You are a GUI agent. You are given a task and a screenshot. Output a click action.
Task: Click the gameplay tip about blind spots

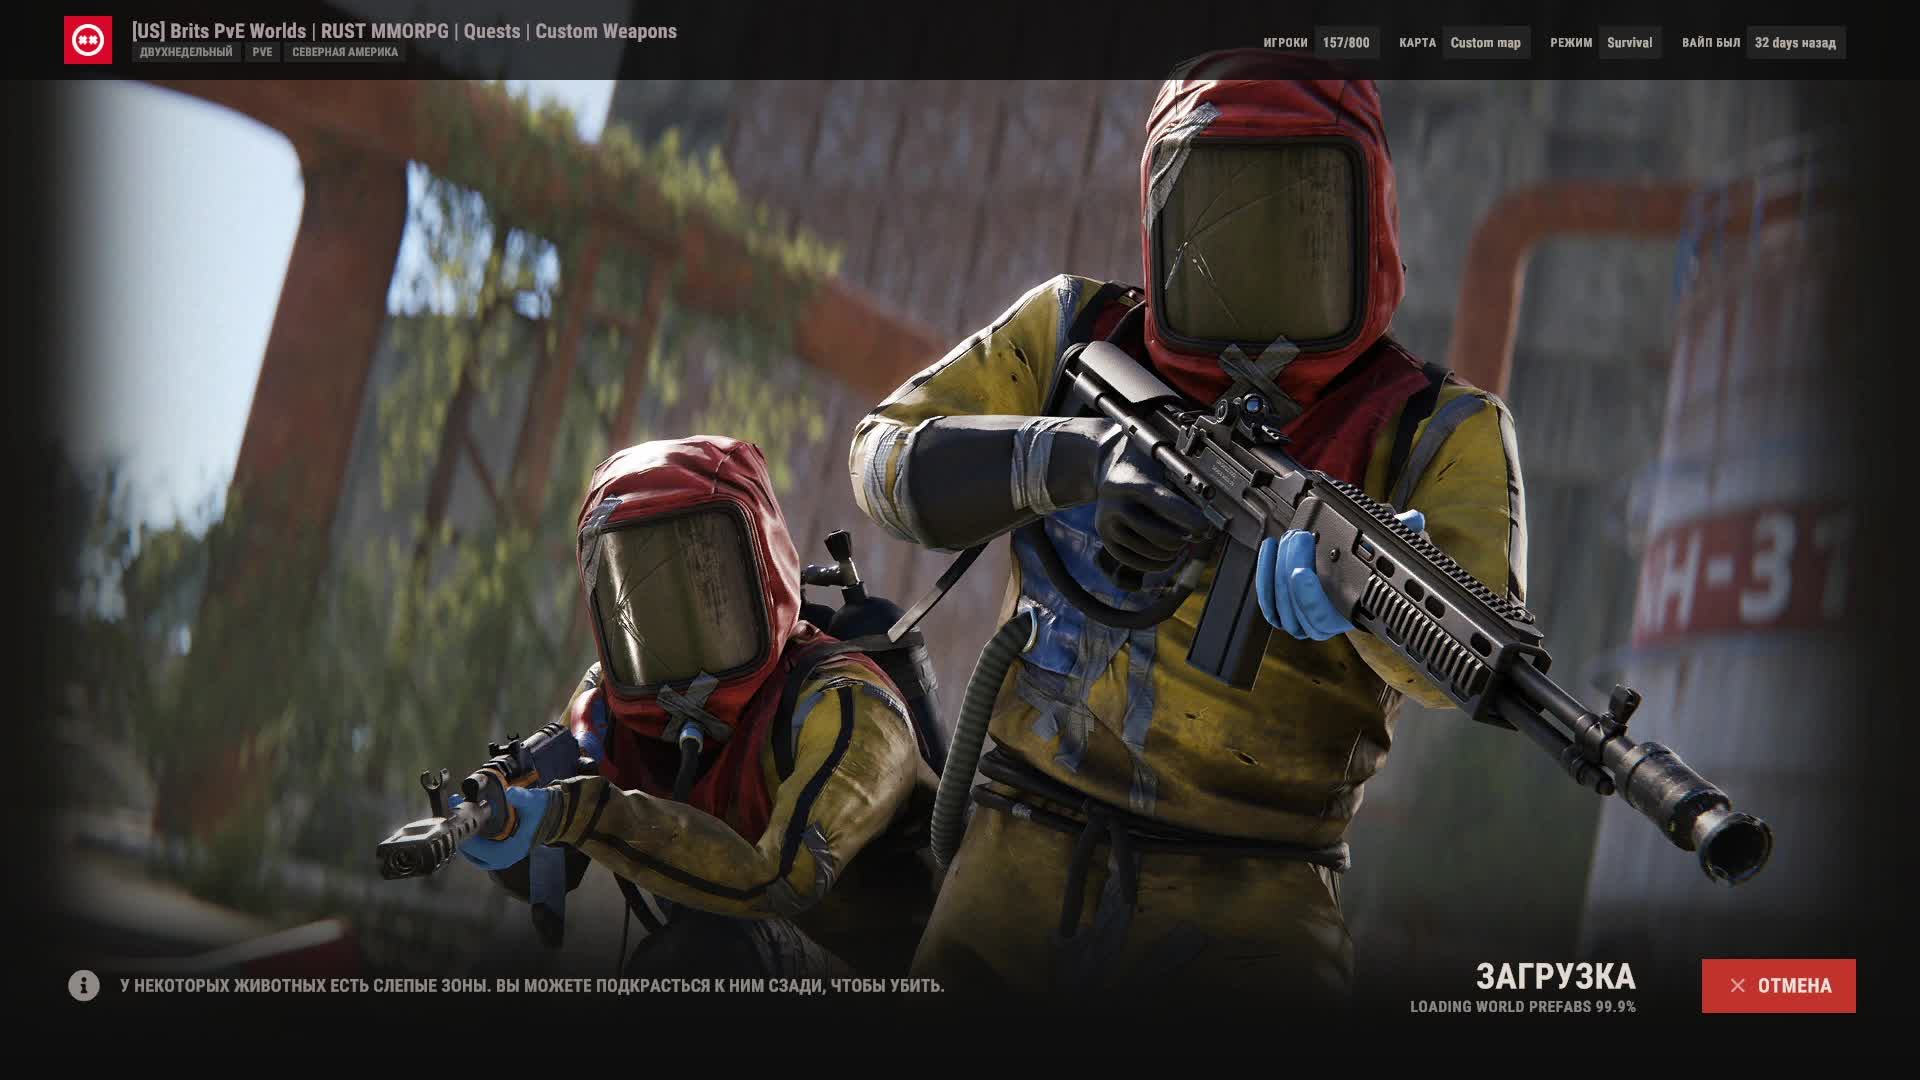(x=532, y=986)
